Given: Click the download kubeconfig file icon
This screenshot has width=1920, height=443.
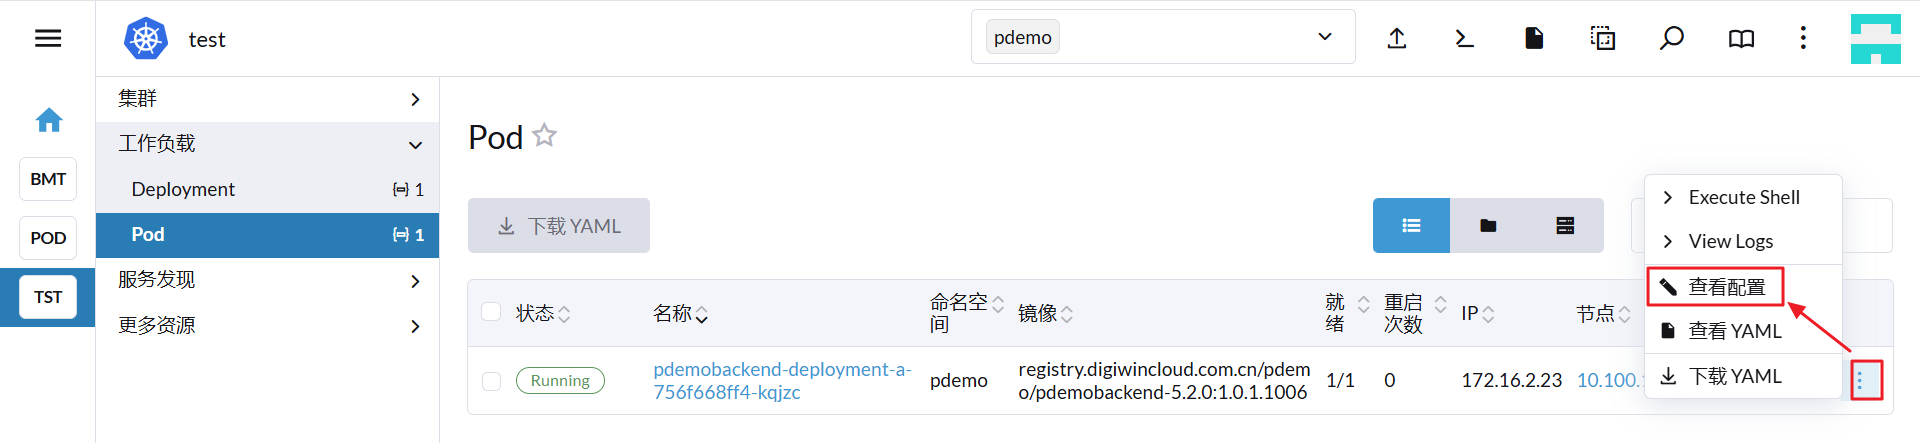Looking at the screenshot, I should (1534, 38).
